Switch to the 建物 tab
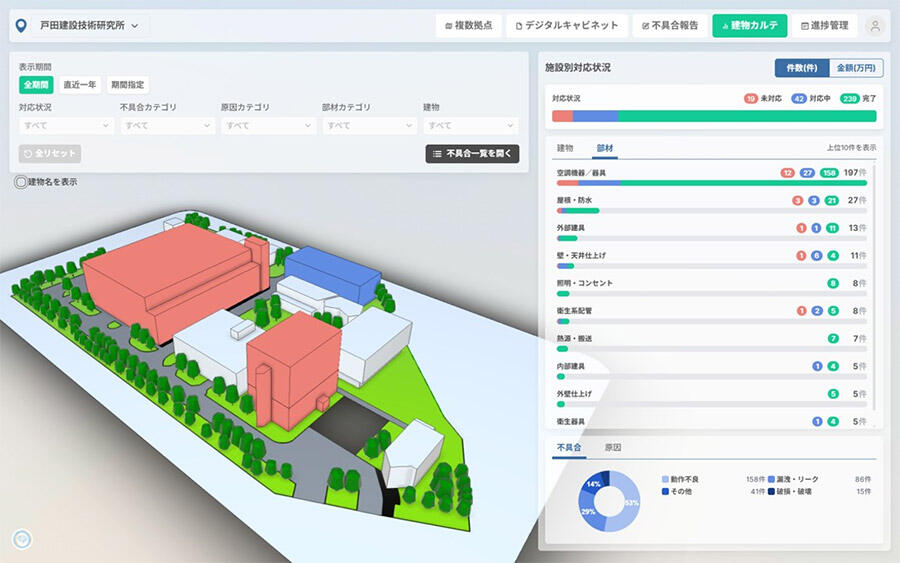 [565, 148]
